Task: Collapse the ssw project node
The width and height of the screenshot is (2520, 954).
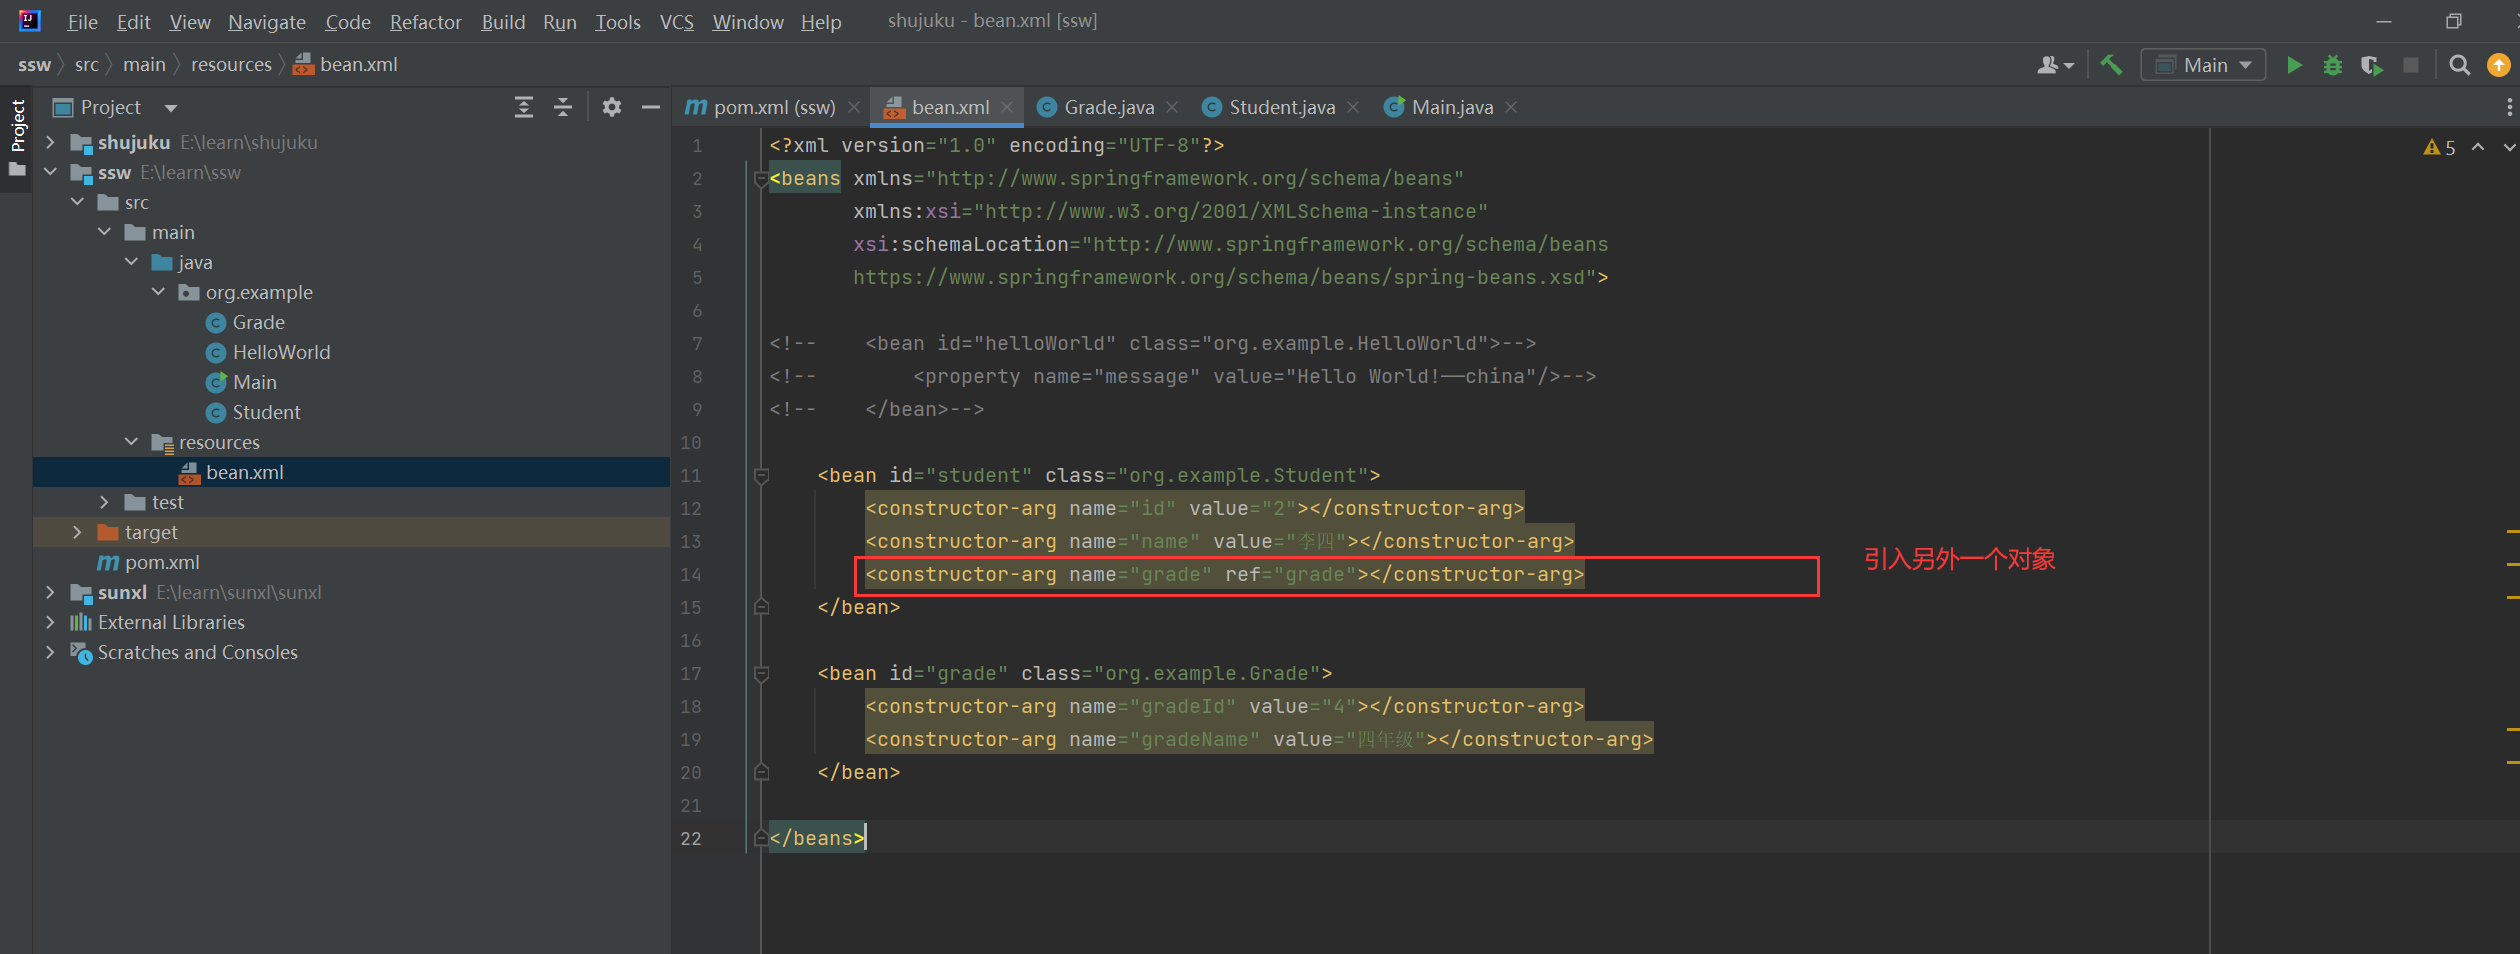Action: pyautogui.click(x=50, y=172)
